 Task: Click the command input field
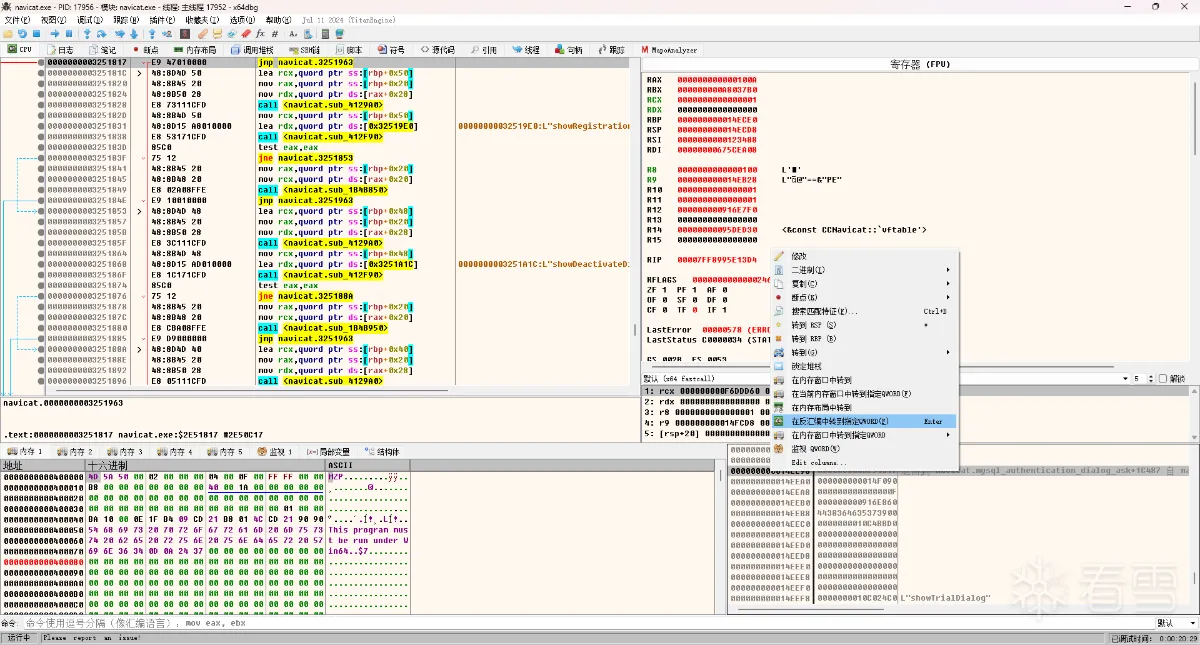click(587, 623)
